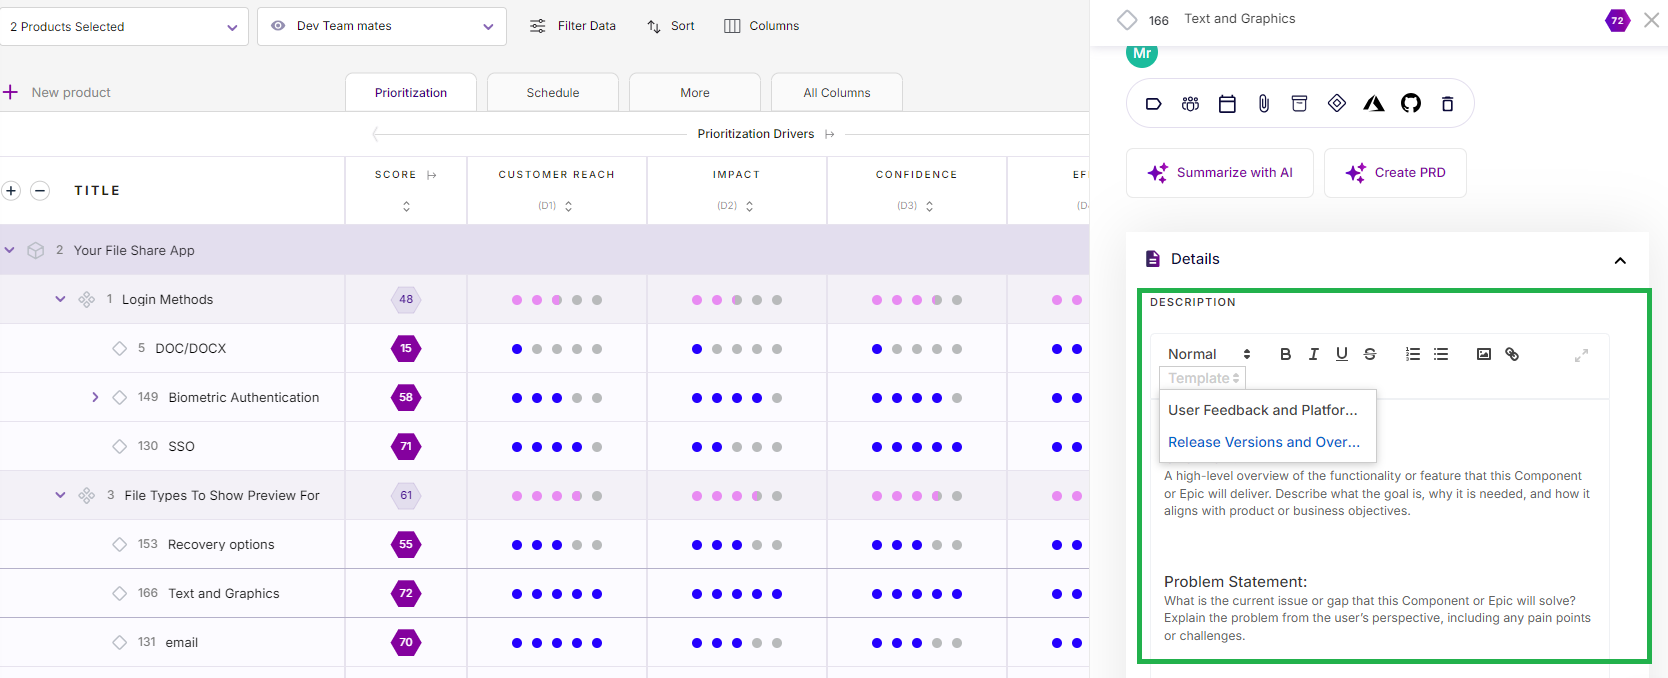
Task: Expand the Biometric Authentication row
Action: 95,397
